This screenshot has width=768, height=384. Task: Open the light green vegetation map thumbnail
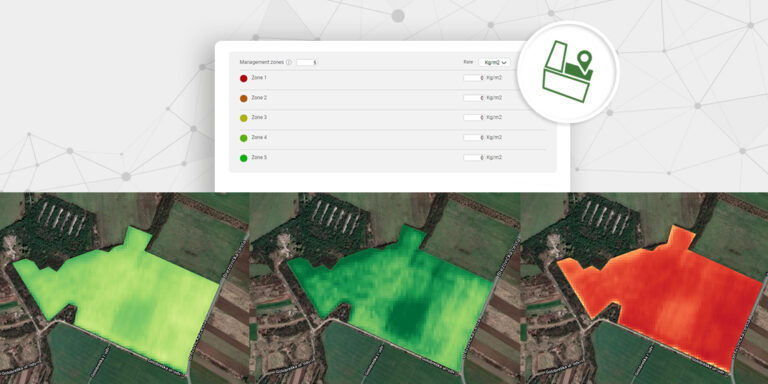(x=124, y=288)
